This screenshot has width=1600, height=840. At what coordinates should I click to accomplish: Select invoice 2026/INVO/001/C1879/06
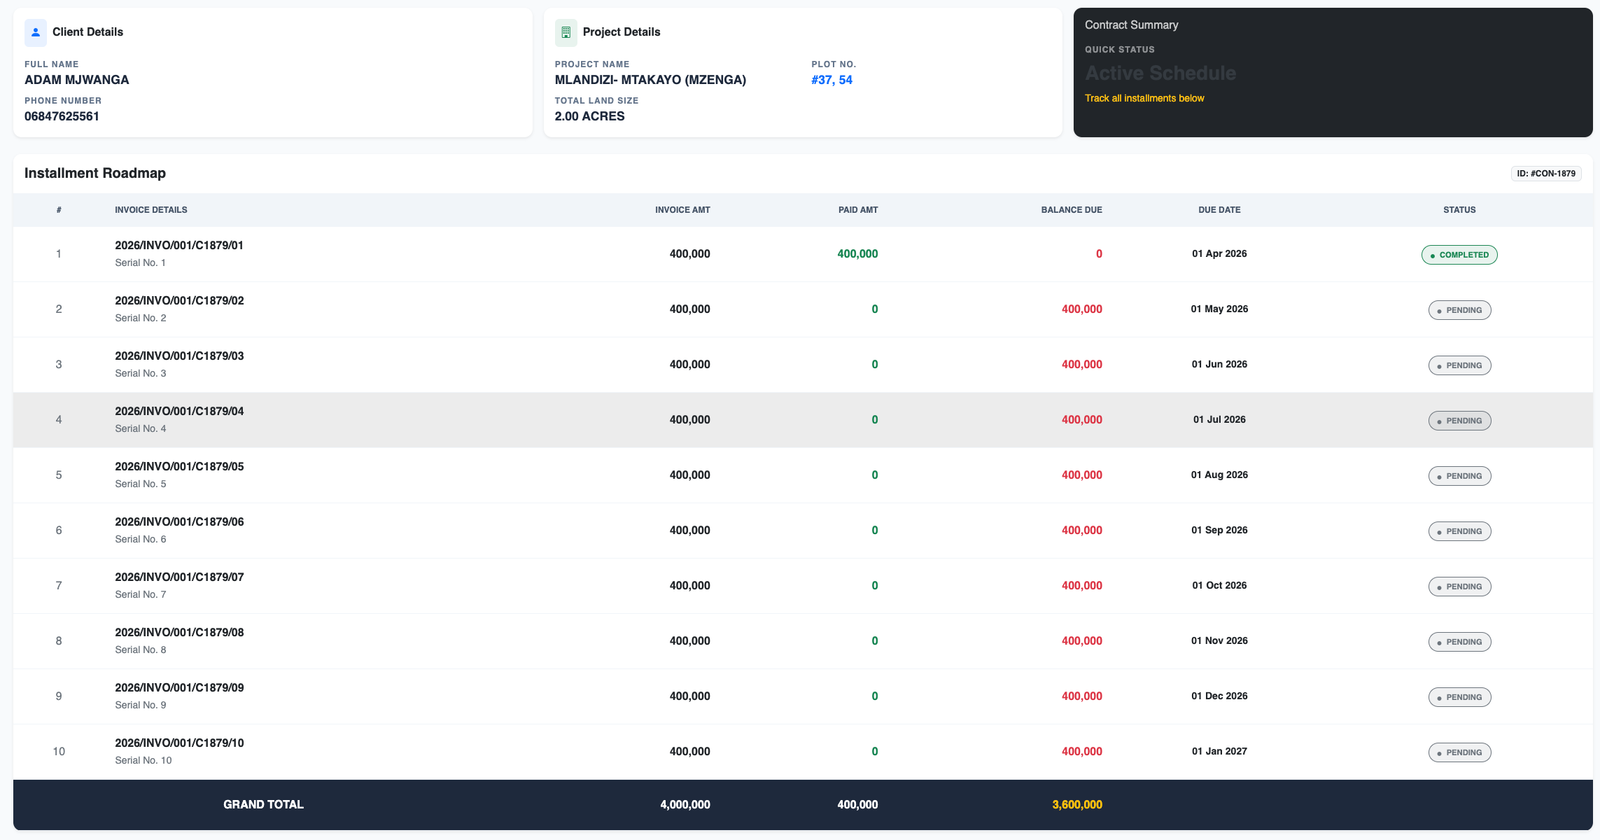(179, 522)
